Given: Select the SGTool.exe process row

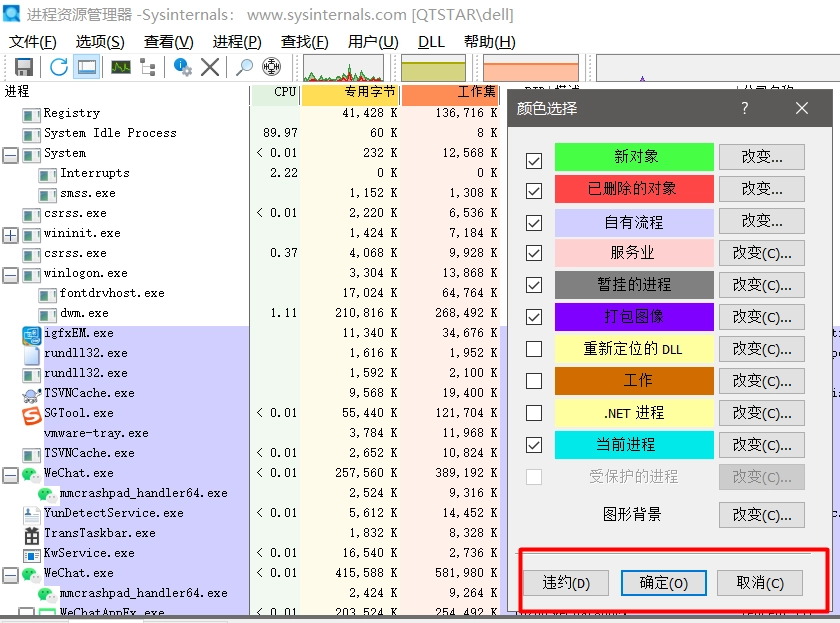Looking at the screenshot, I should (x=78, y=413).
